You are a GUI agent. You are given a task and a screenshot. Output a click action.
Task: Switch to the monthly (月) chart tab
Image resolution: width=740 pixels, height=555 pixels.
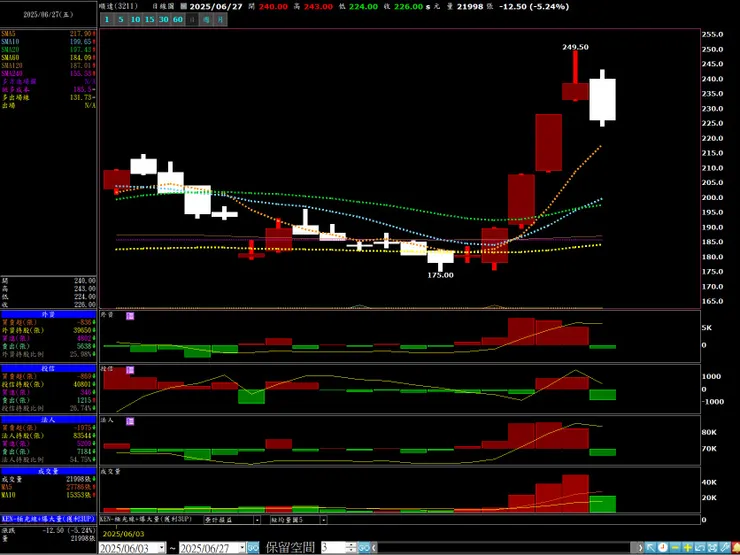pos(220,19)
